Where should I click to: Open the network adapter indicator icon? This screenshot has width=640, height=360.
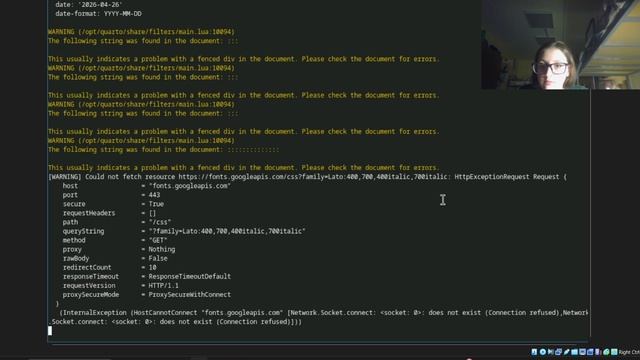pos(558,352)
